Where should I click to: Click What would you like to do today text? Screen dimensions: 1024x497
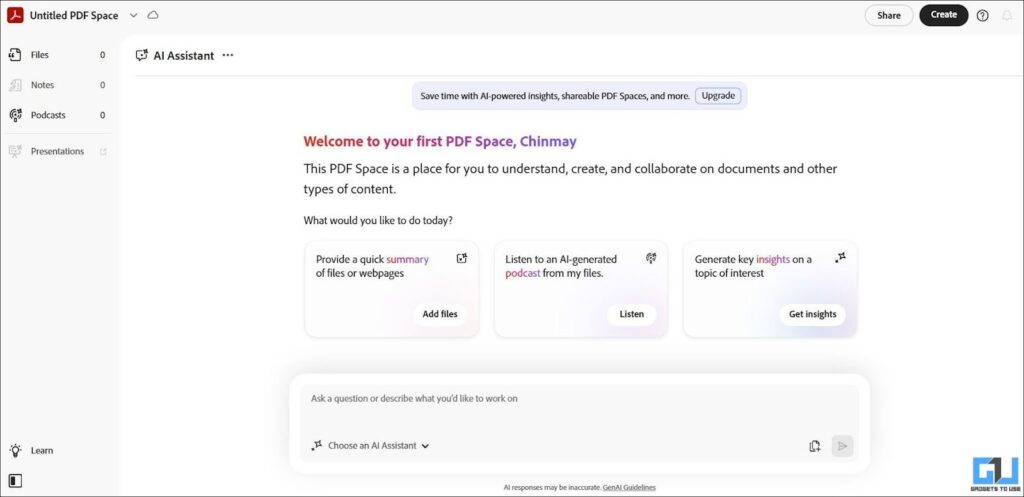coord(378,221)
